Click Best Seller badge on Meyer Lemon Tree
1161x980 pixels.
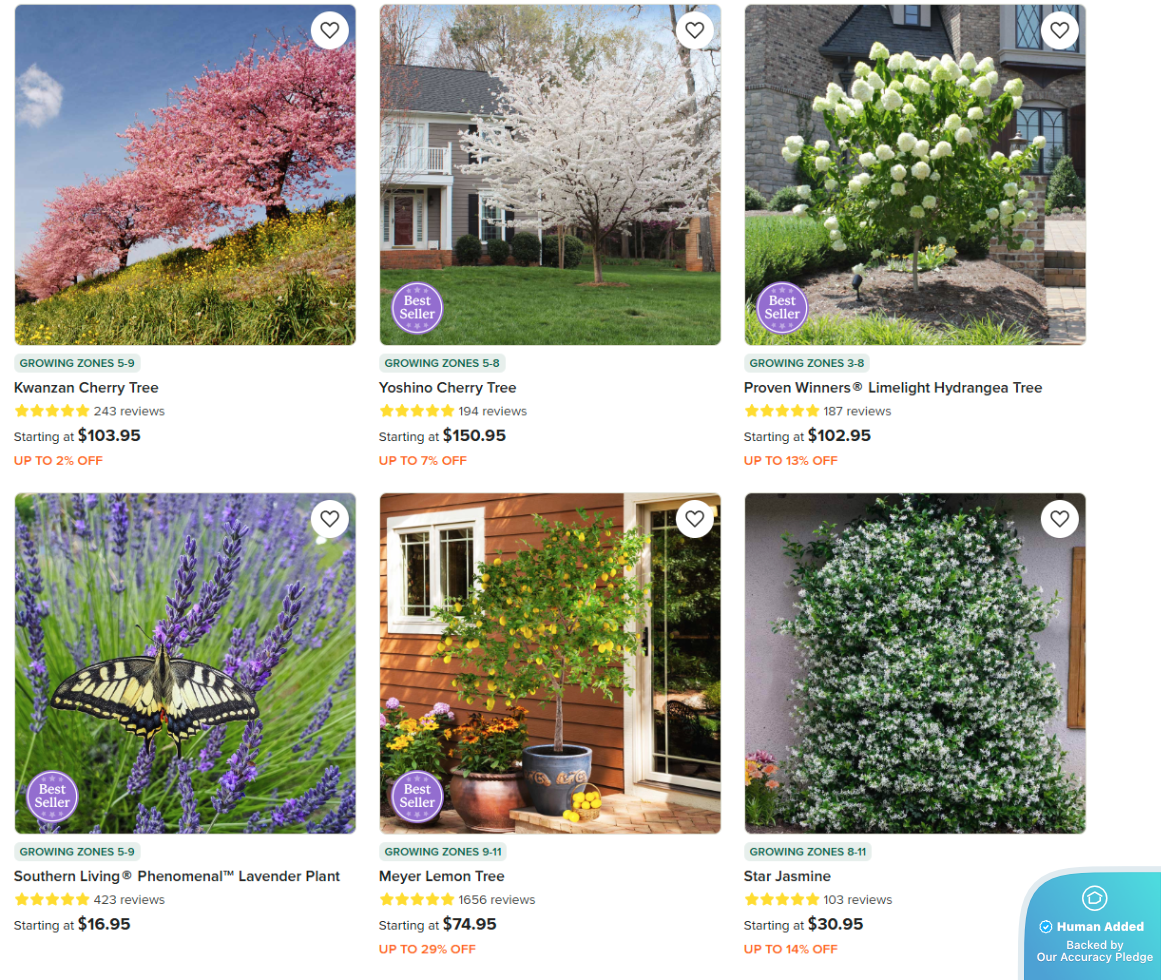pos(417,796)
